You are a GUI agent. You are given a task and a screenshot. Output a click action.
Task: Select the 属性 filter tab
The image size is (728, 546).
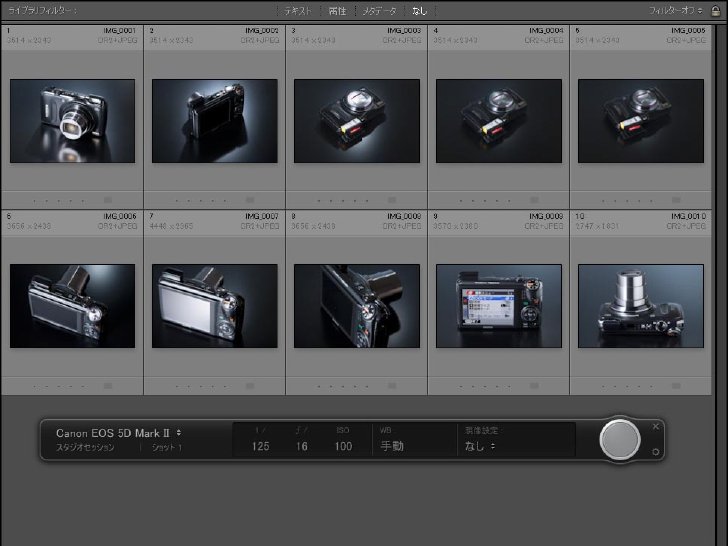point(338,11)
